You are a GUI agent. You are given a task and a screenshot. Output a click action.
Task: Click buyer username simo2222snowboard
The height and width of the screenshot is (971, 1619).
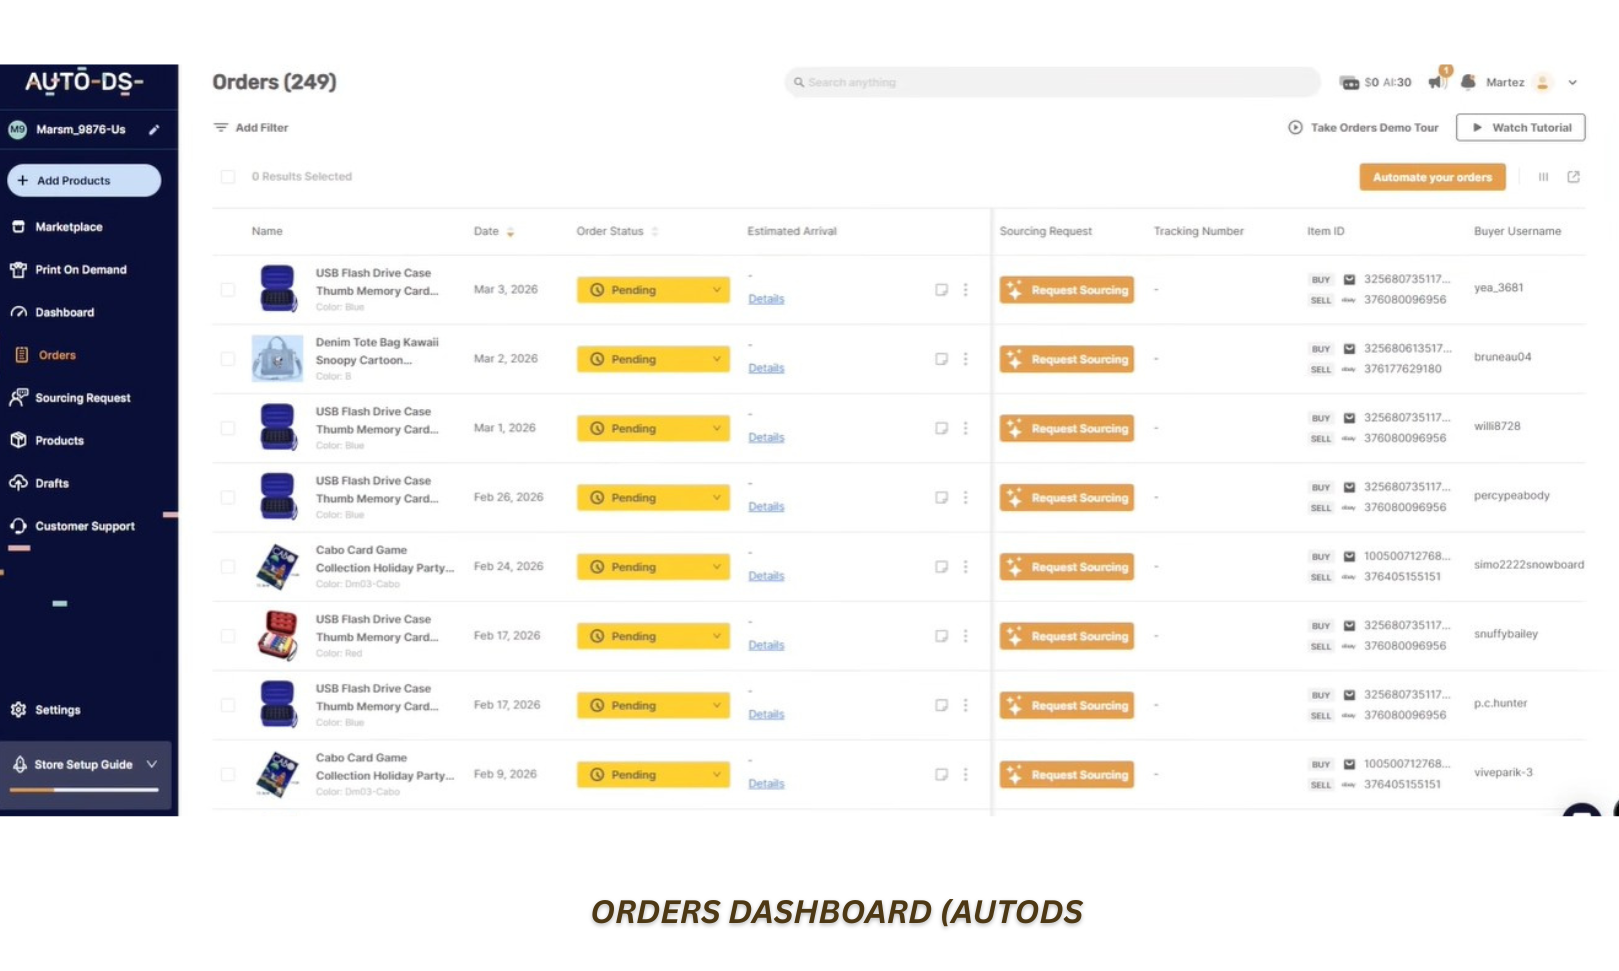[1529, 565]
